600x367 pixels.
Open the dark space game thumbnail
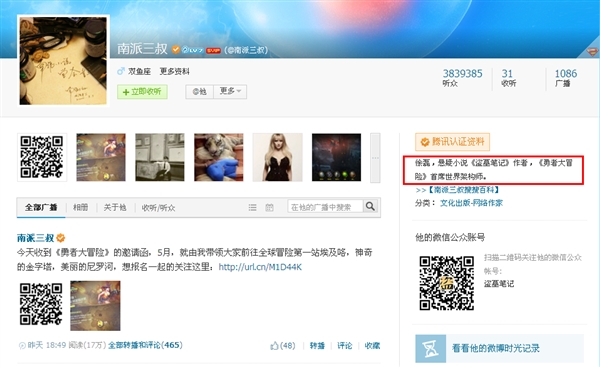pos(336,157)
